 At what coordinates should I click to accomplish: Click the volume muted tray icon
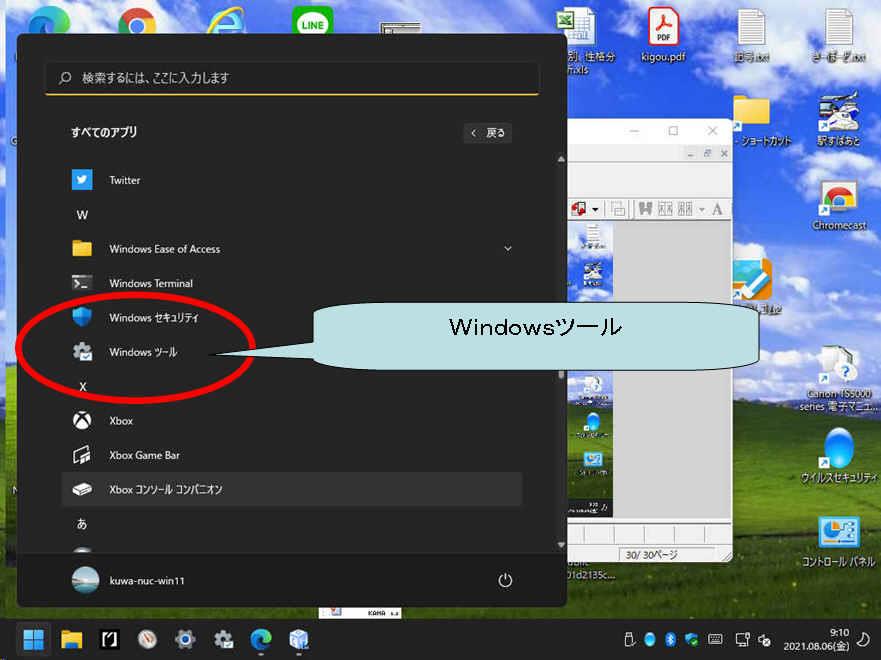[765, 640]
